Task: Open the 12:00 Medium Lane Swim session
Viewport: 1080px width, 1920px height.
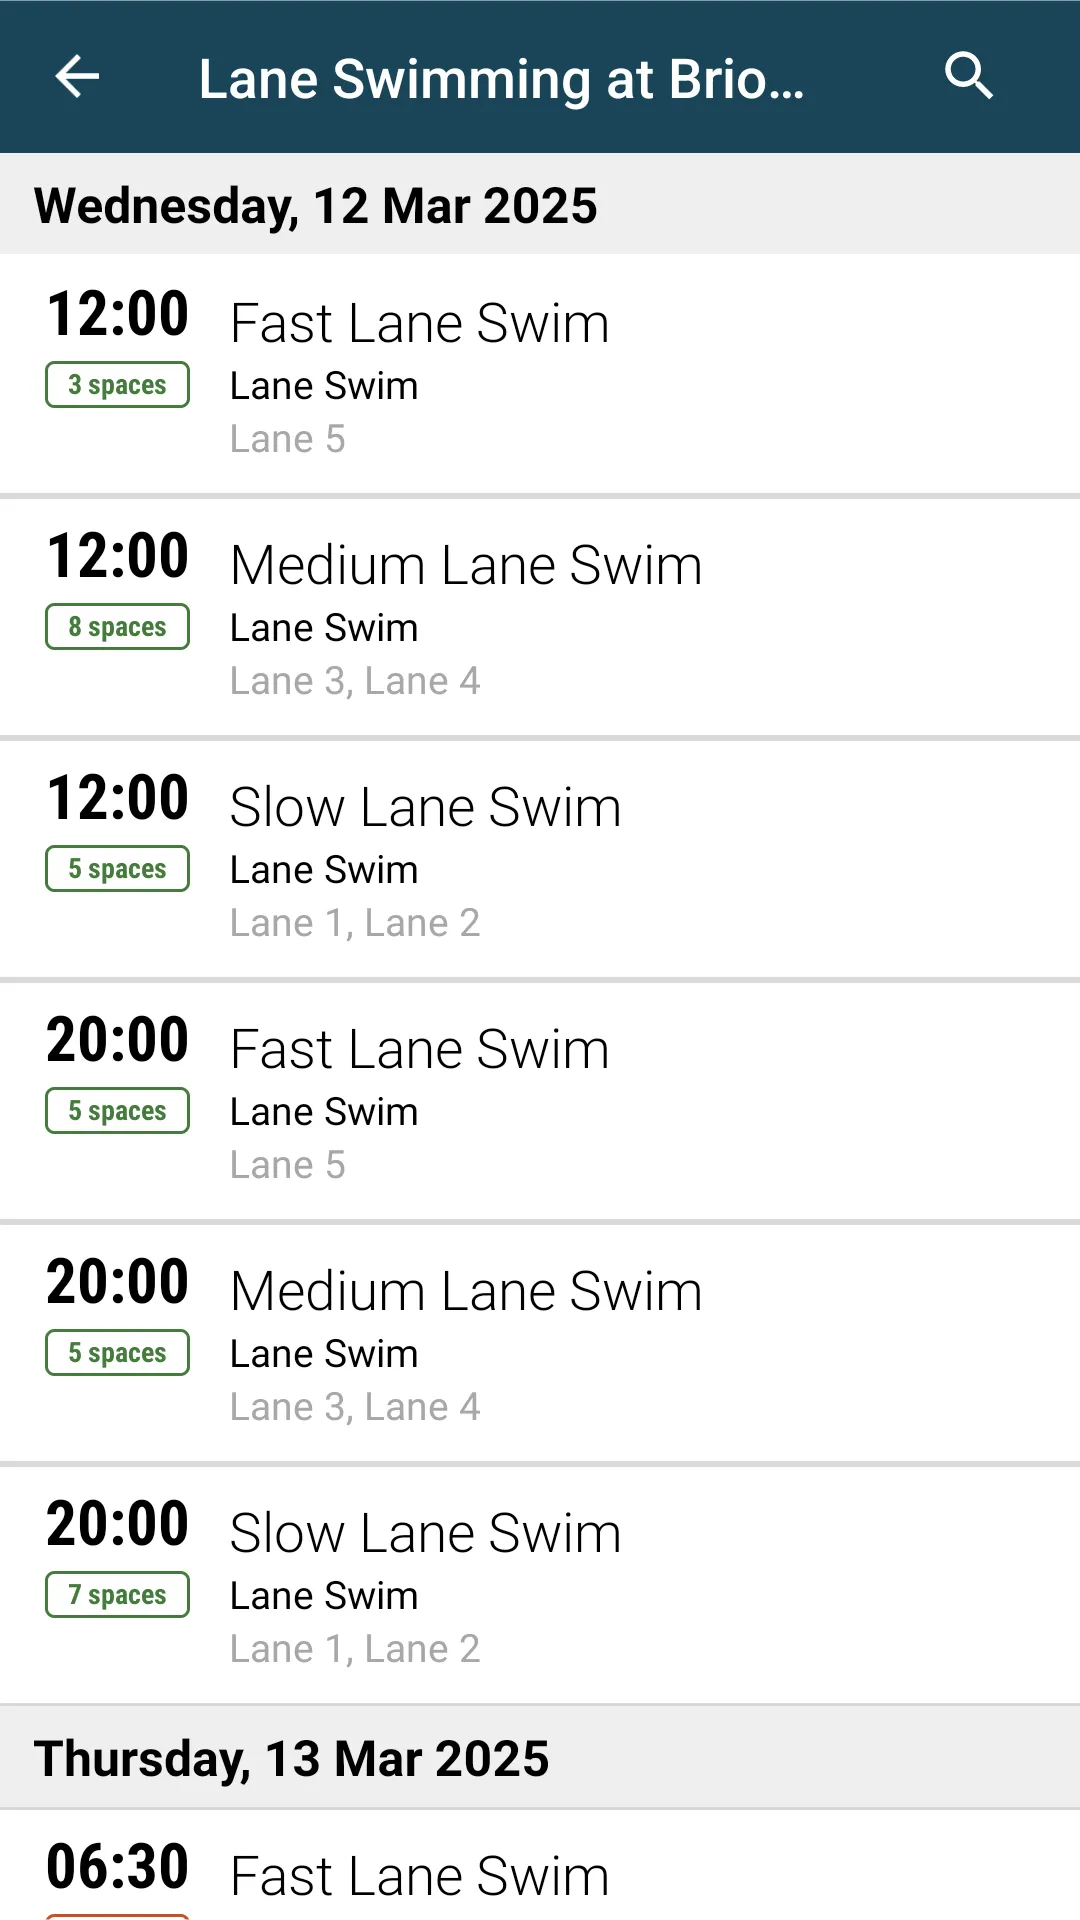Action: click(540, 617)
